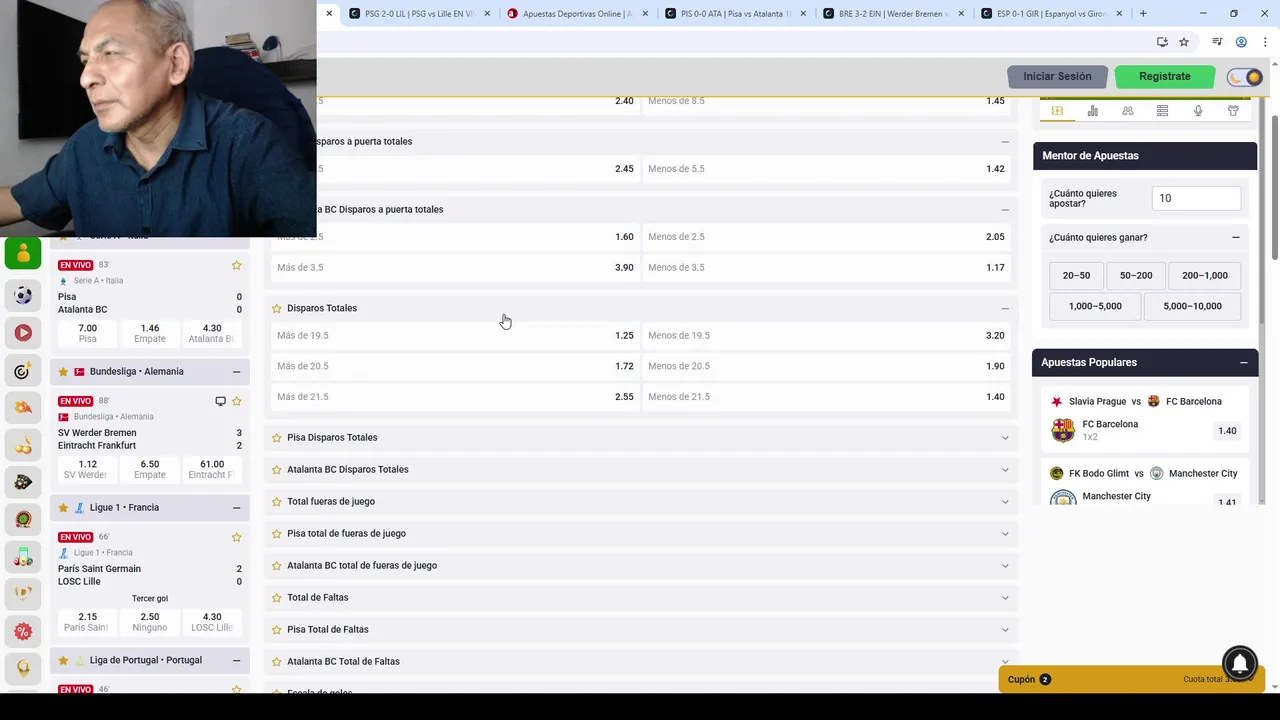
Task: Expand Pisa Total de Faltas market
Action: click(641, 629)
